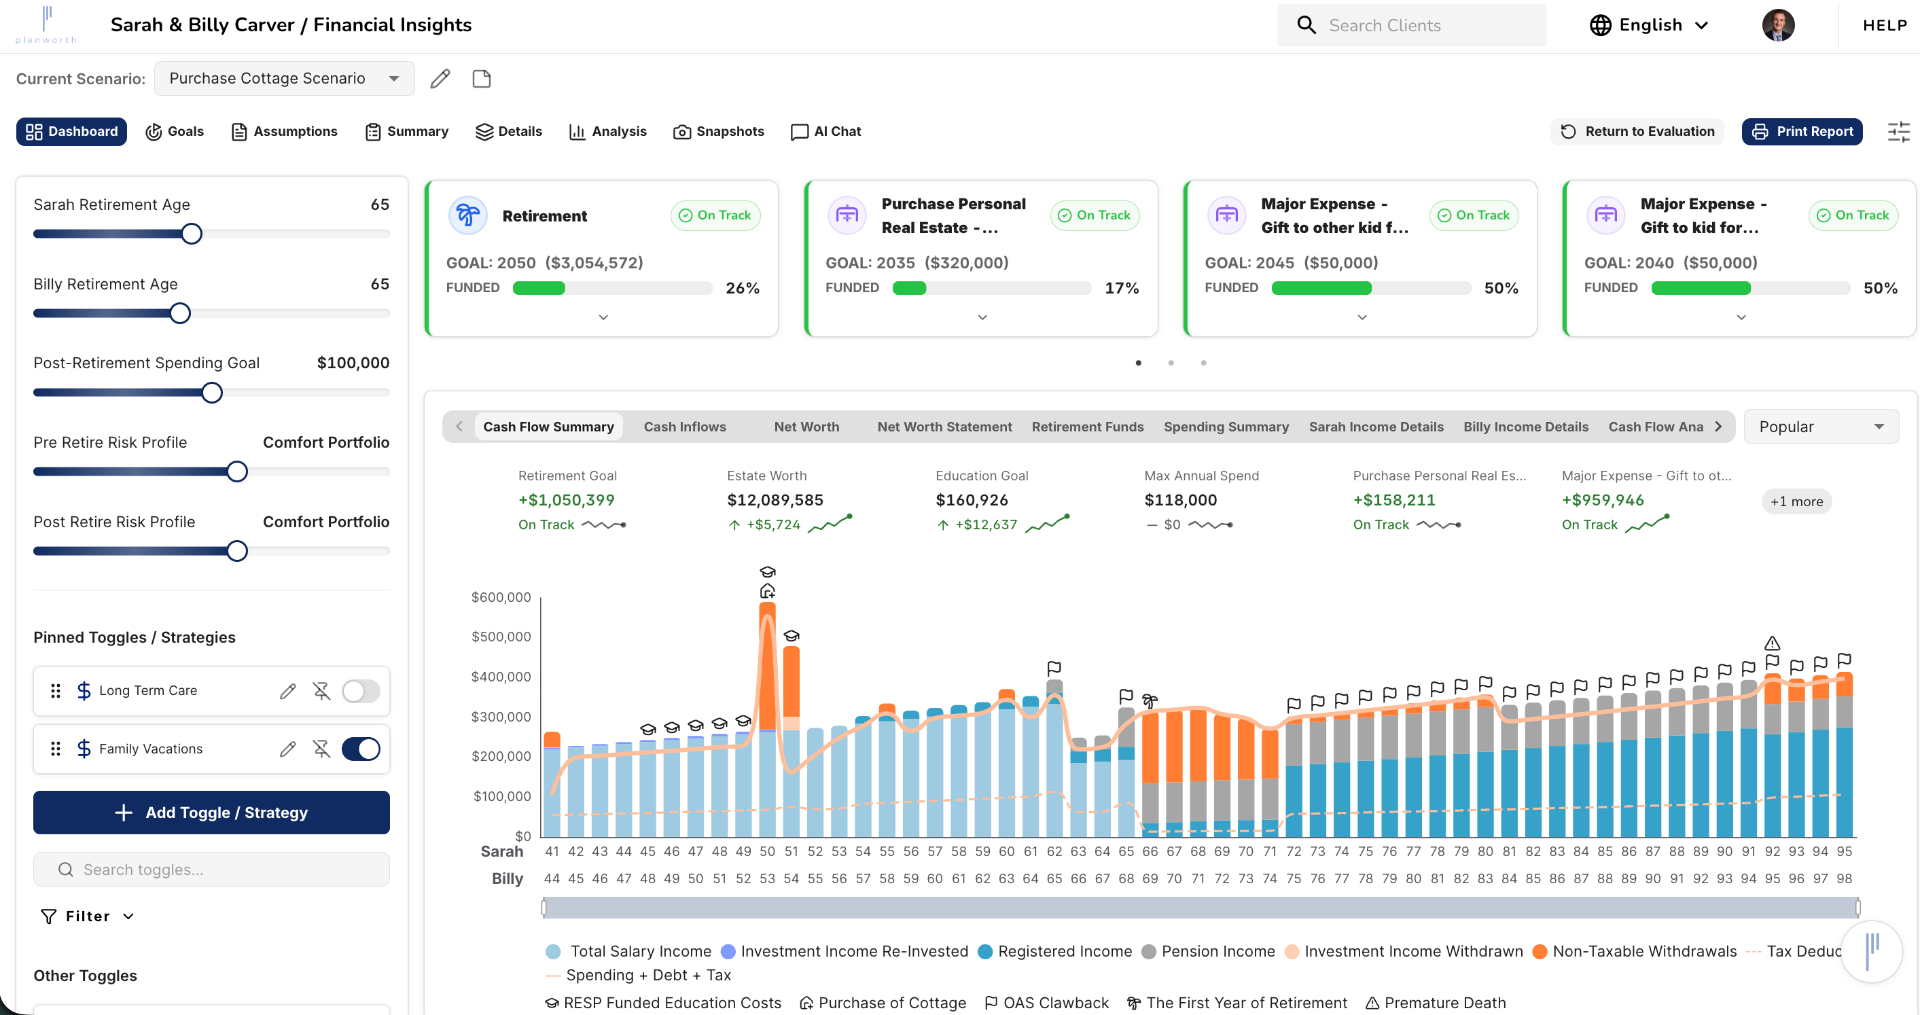
Task: Open the Popular chart preset dropdown
Action: [x=1821, y=427]
